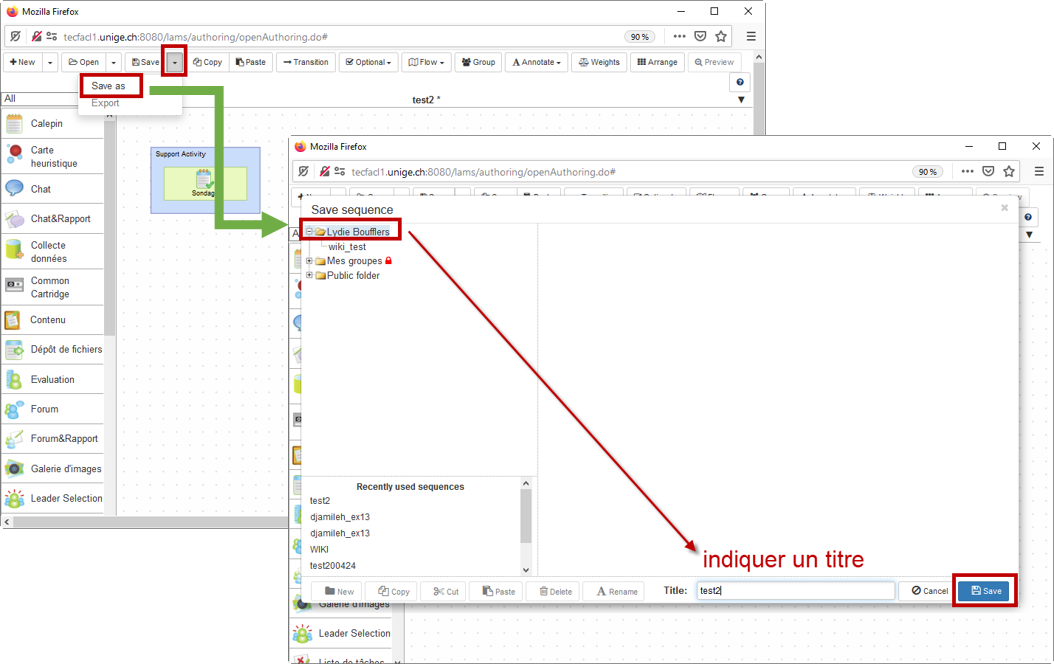1054x664 pixels.
Task: Cancel the Save sequence dialog
Action: tap(929, 591)
